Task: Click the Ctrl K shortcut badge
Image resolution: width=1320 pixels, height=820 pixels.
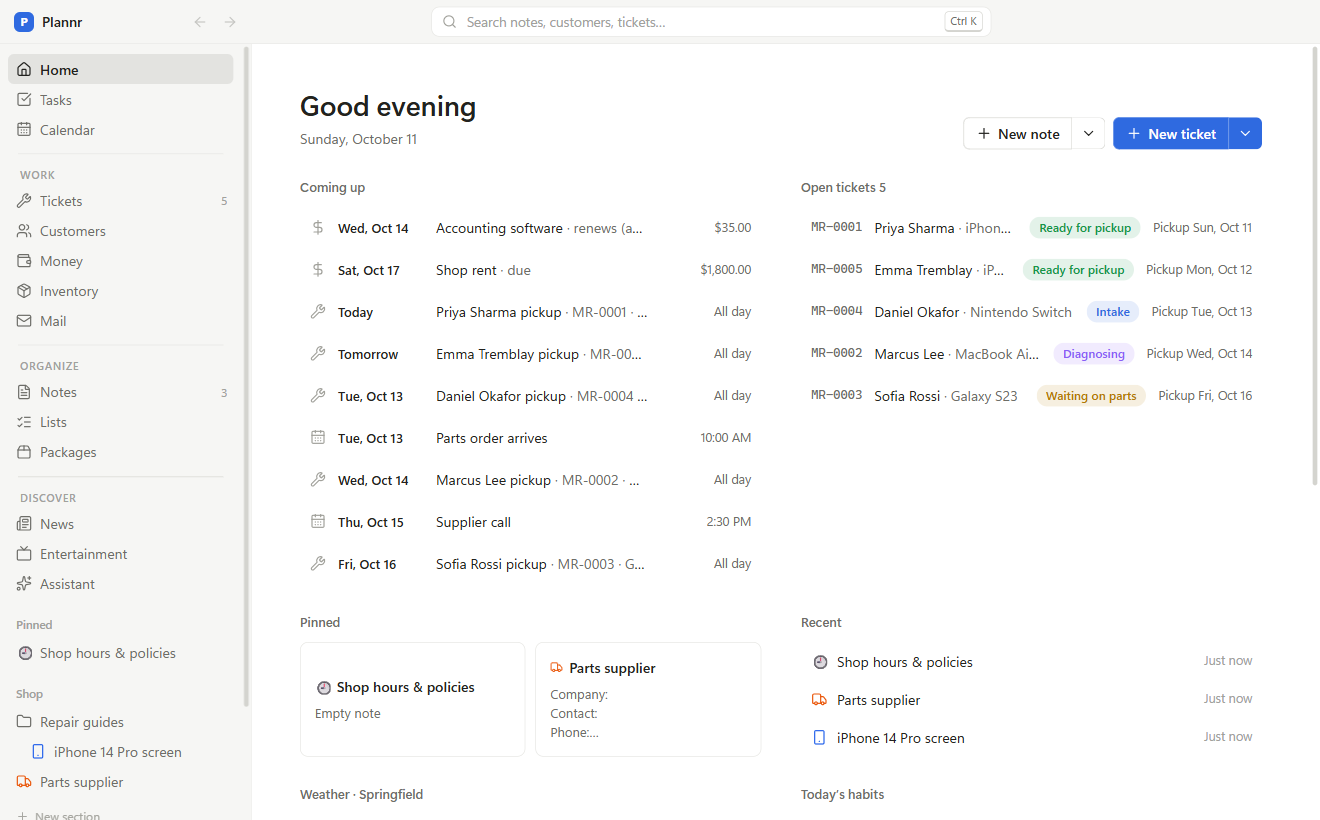Action: 963,22
